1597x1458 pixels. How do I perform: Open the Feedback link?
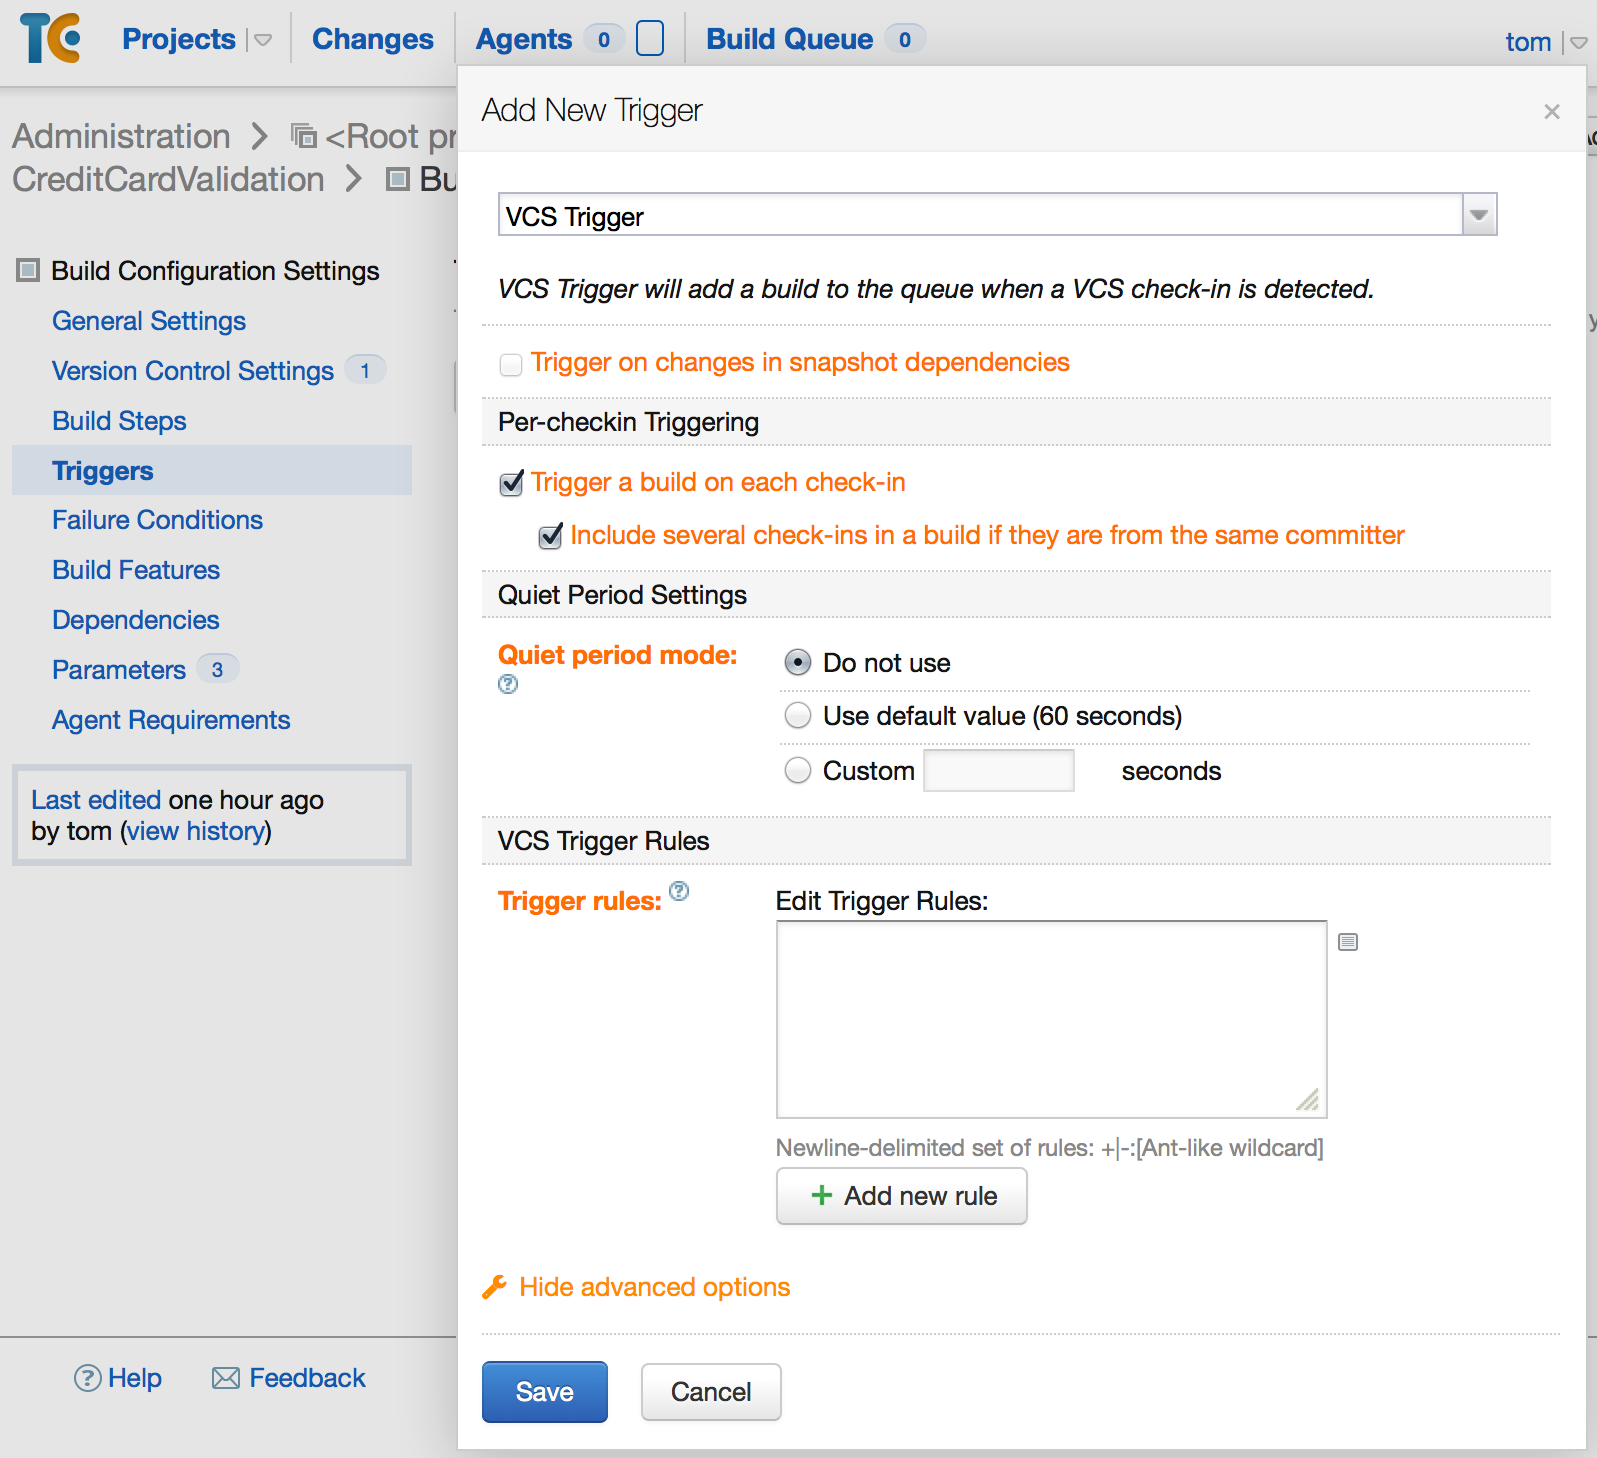(x=307, y=1378)
